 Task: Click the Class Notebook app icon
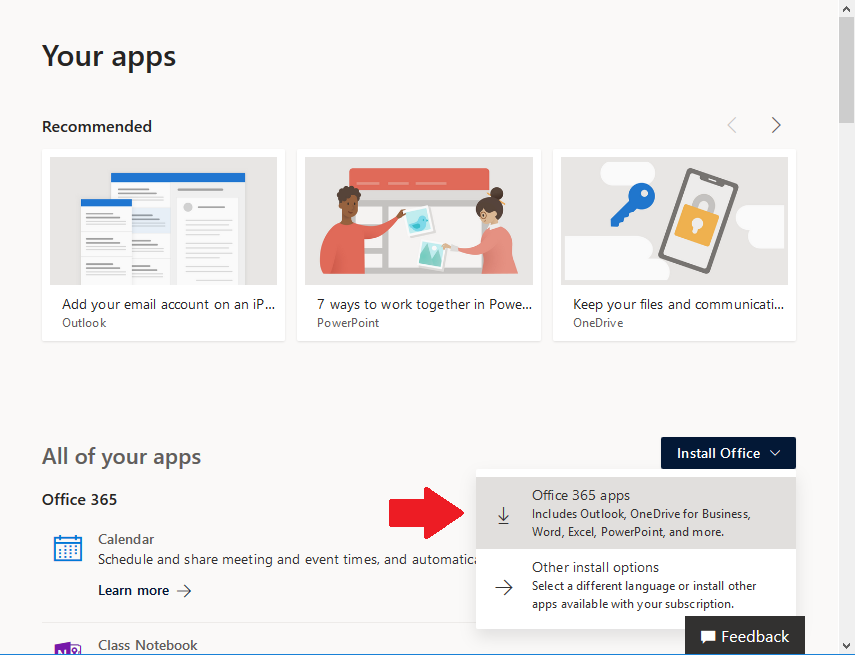click(x=68, y=648)
